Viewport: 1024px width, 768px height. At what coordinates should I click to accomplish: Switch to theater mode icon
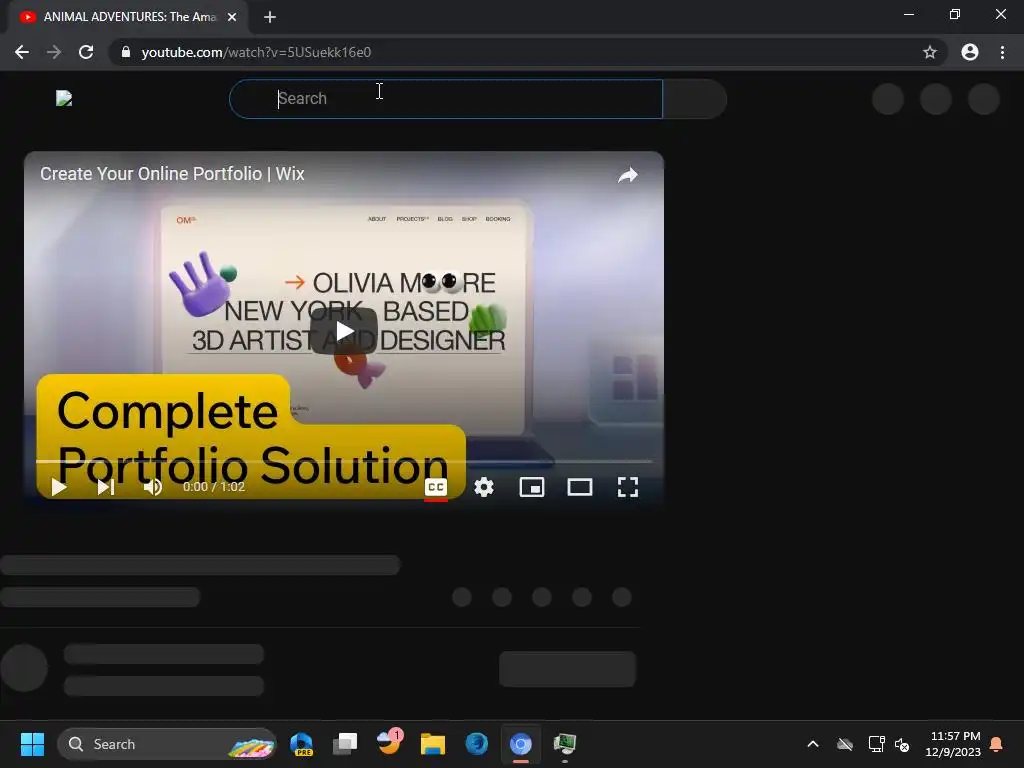(x=580, y=487)
